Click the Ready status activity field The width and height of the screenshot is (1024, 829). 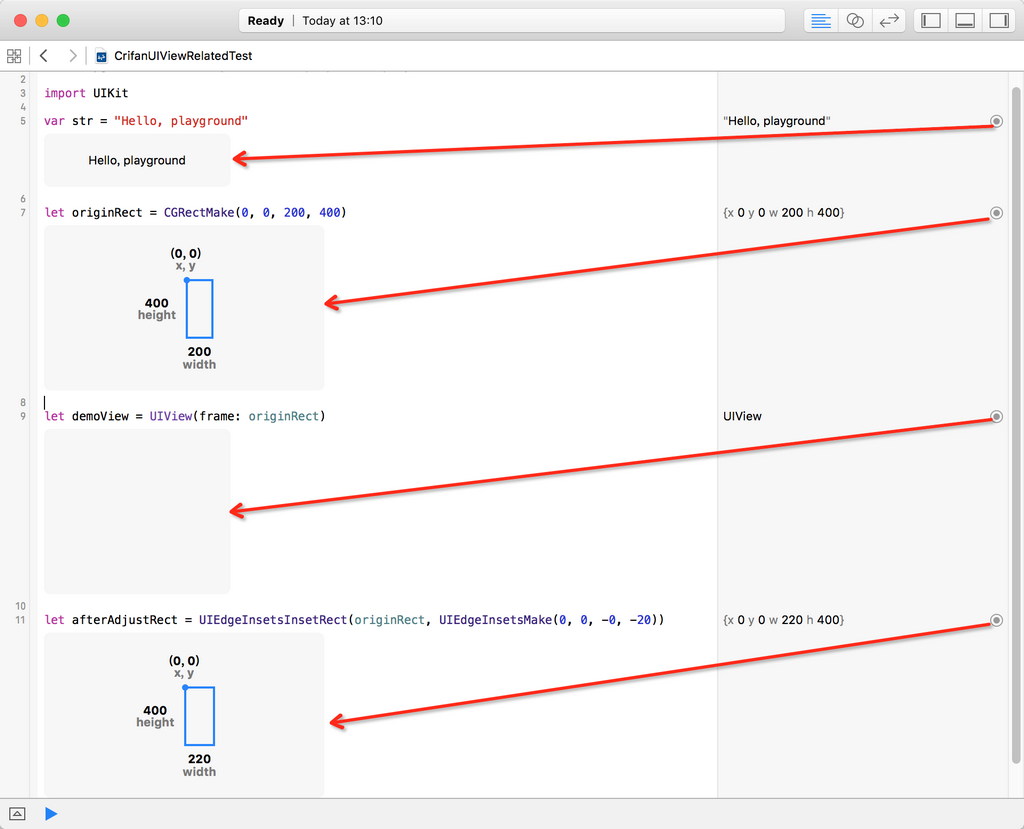tap(512, 21)
